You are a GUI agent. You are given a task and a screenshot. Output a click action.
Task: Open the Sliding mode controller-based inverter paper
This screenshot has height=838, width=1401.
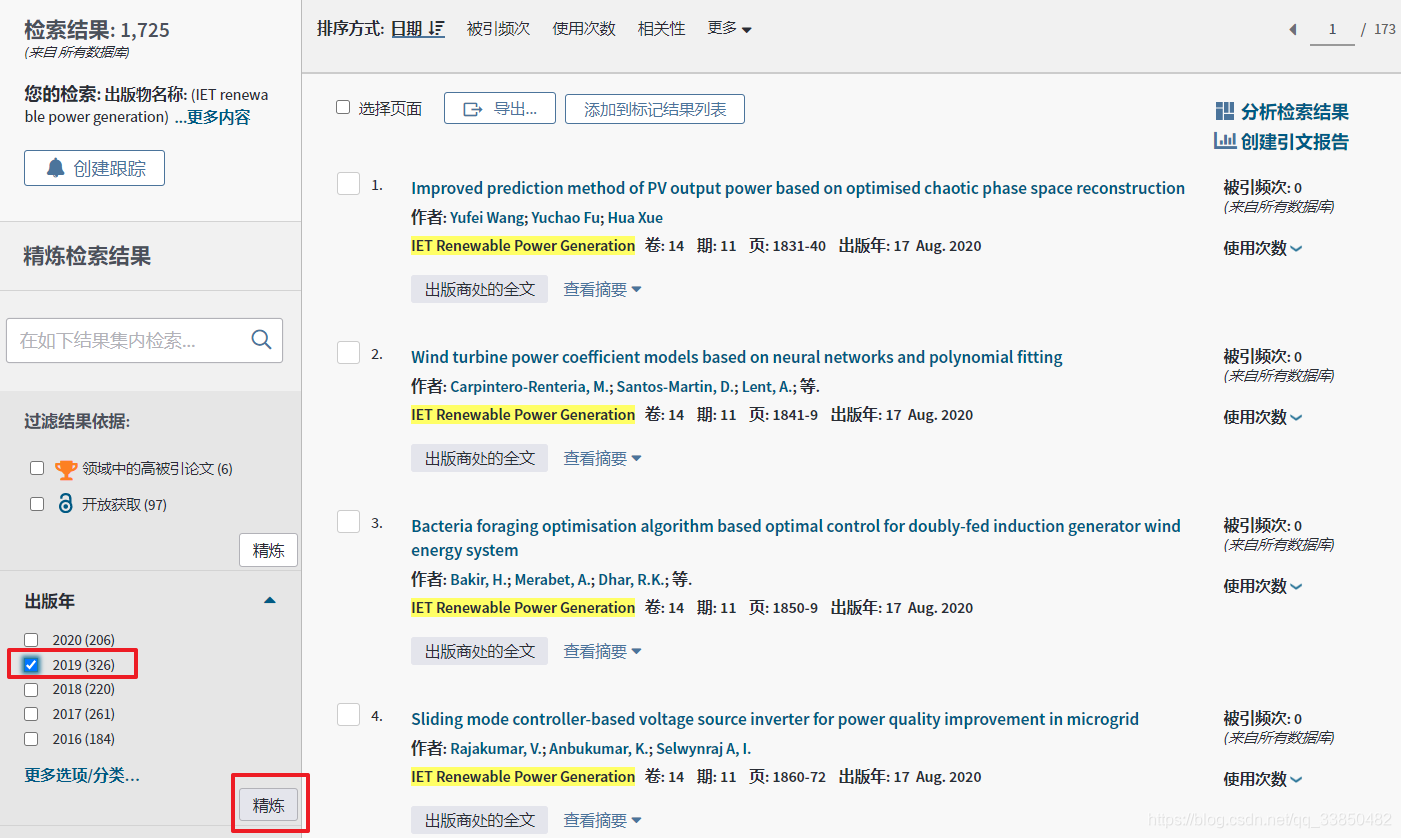775,719
